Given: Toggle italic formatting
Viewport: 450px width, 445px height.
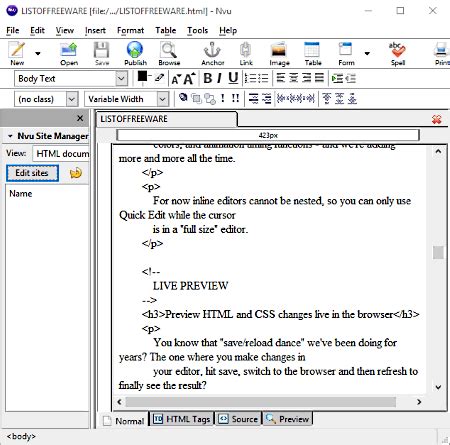Looking at the screenshot, I should 219,78.
